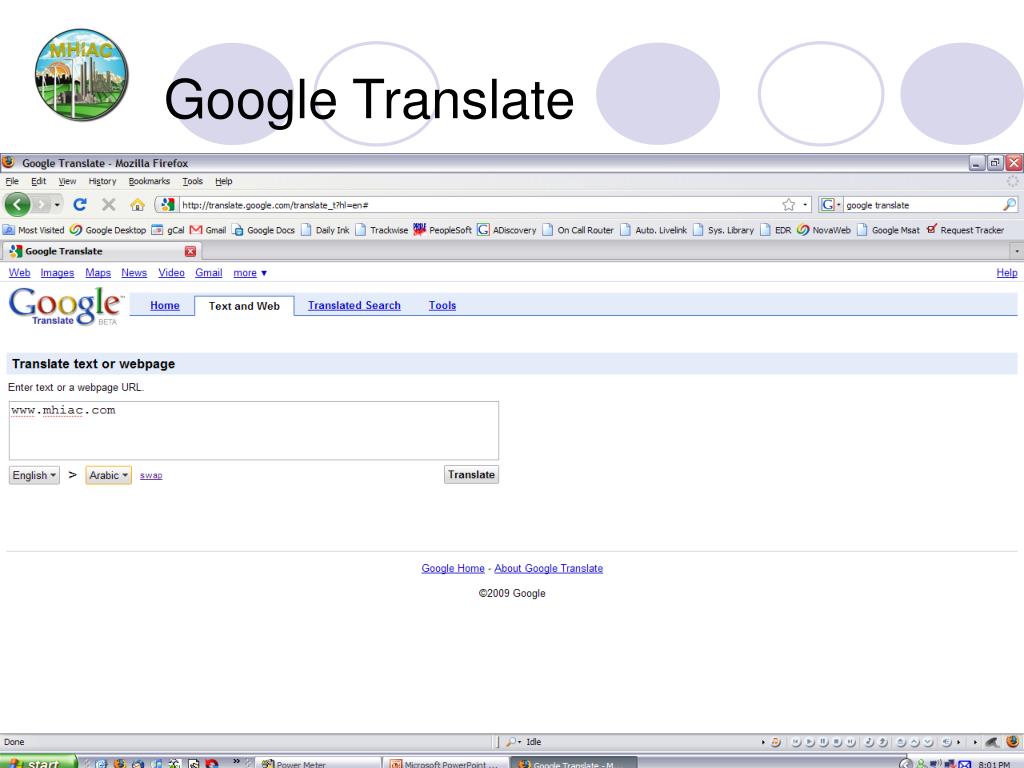Viewport: 1024px width, 768px height.
Task: Open the PeopleSoft bookmark
Action: pyautogui.click(x=443, y=230)
